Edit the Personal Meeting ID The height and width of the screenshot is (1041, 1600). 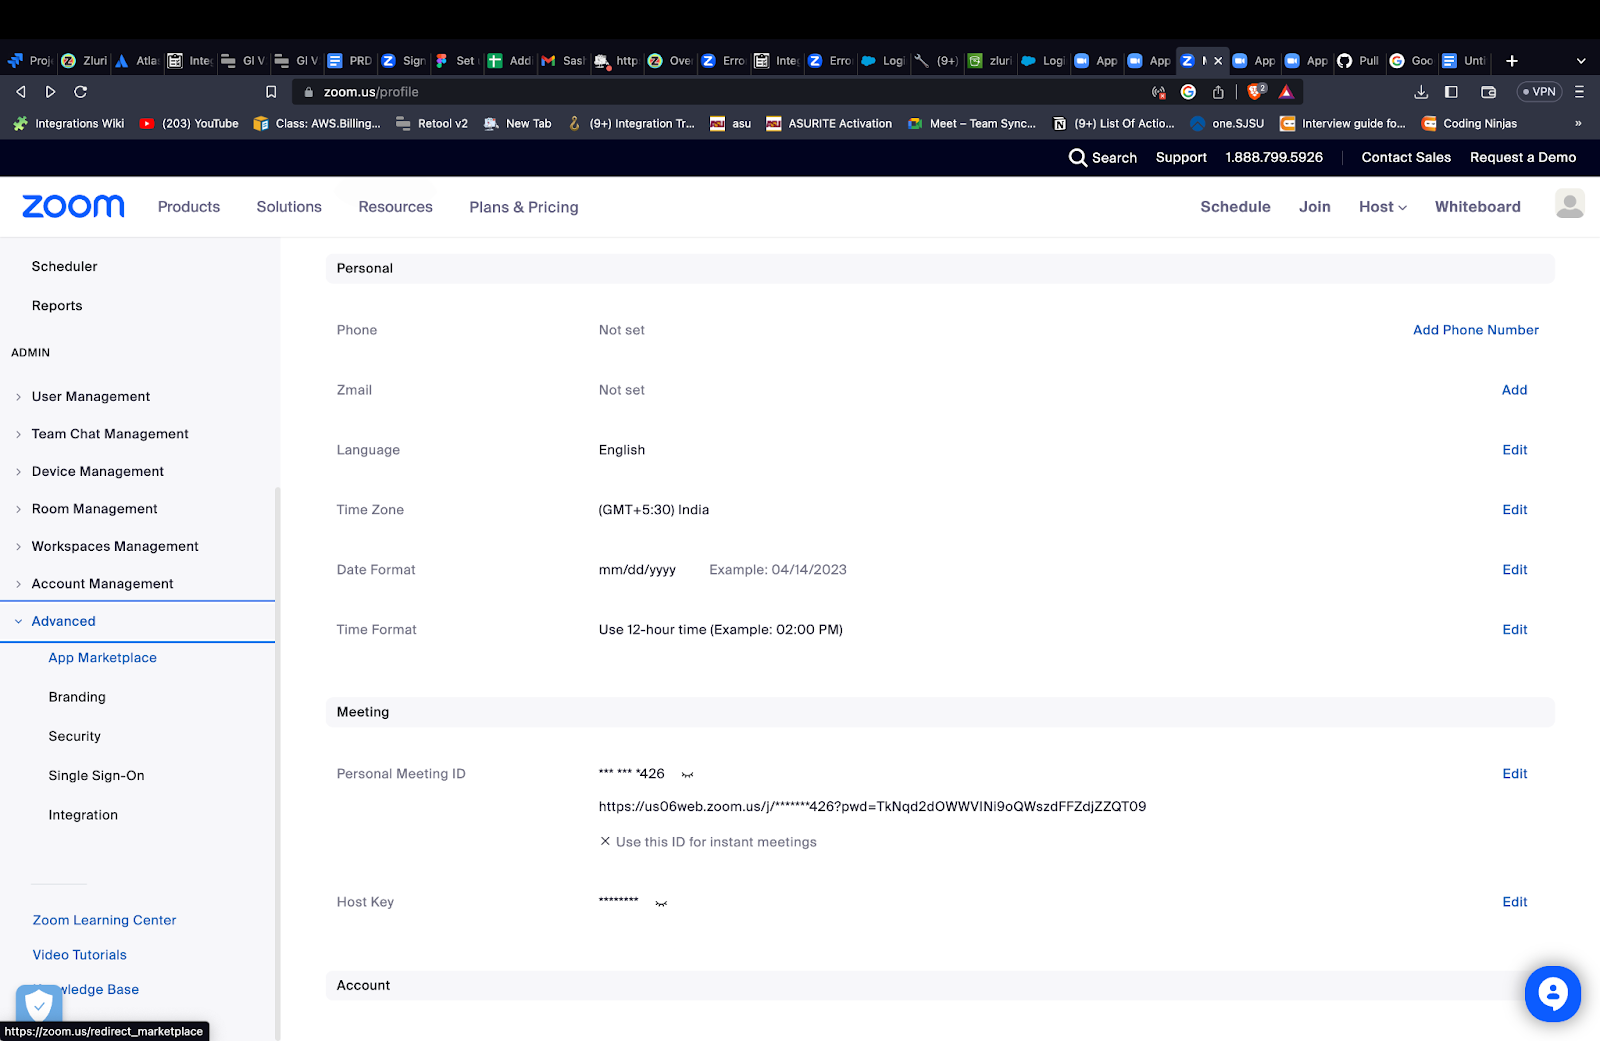(1514, 774)
